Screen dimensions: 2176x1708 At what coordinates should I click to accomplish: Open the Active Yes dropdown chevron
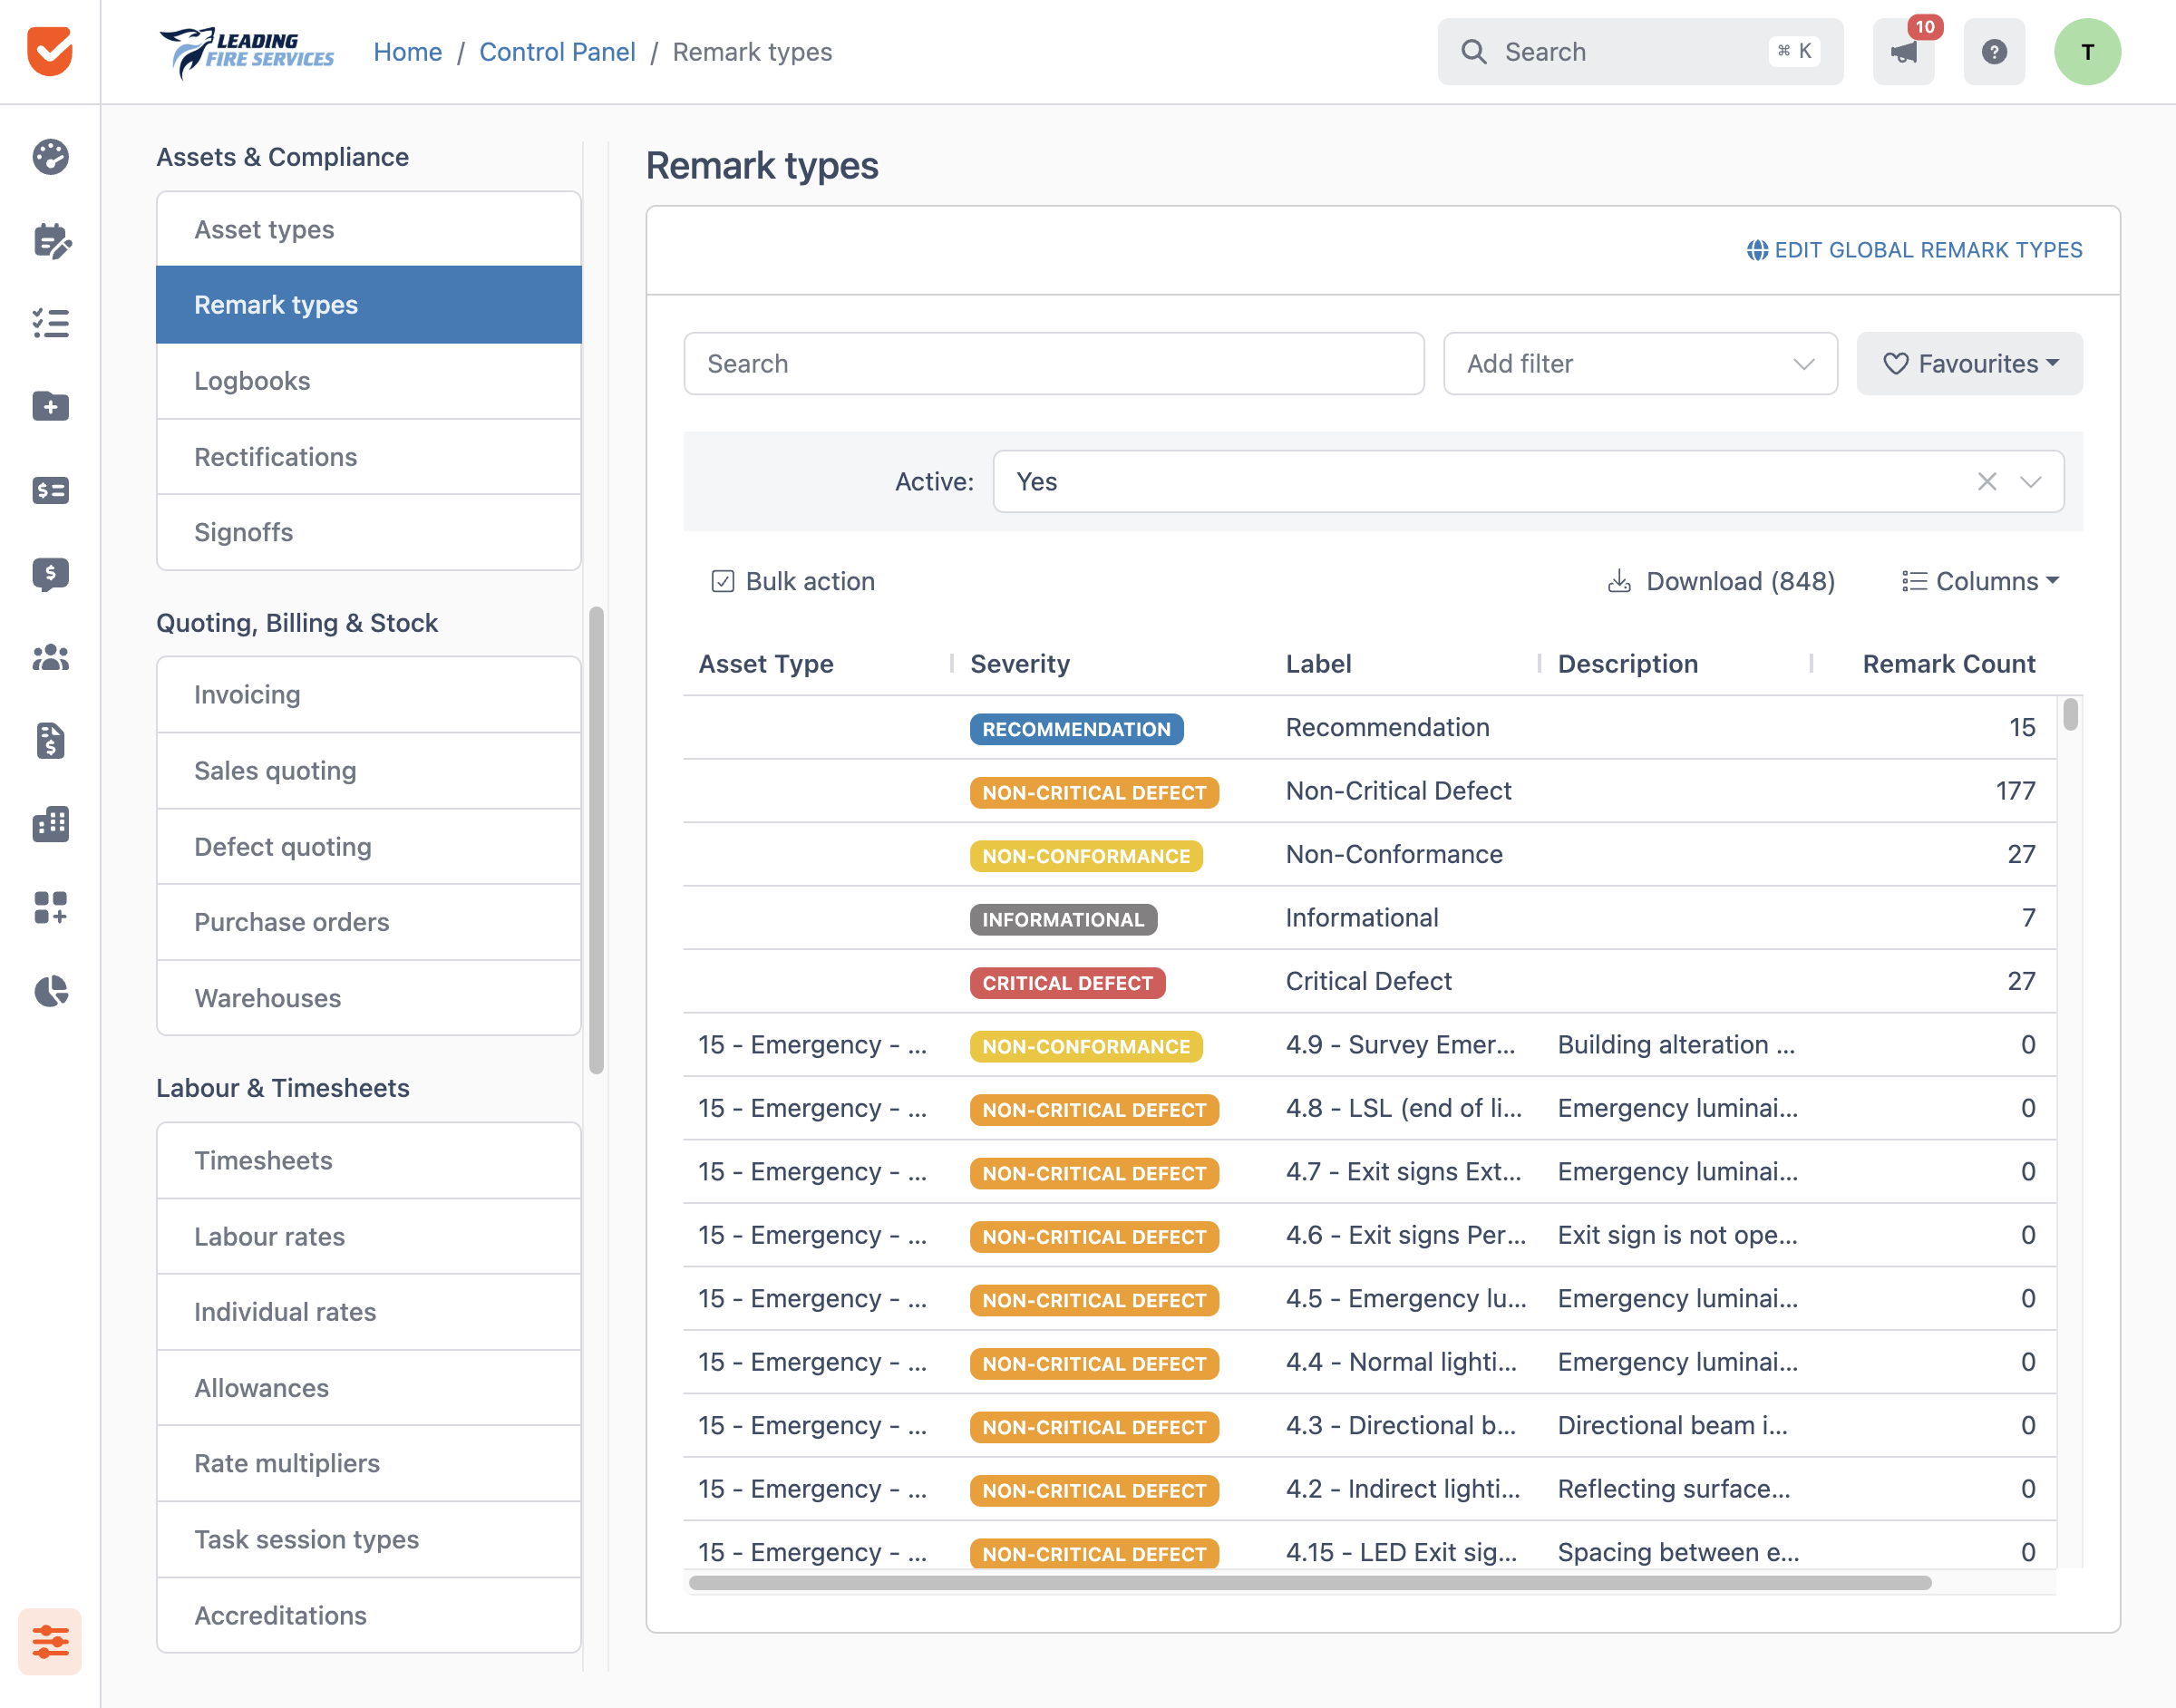(x=2030, y=482)
